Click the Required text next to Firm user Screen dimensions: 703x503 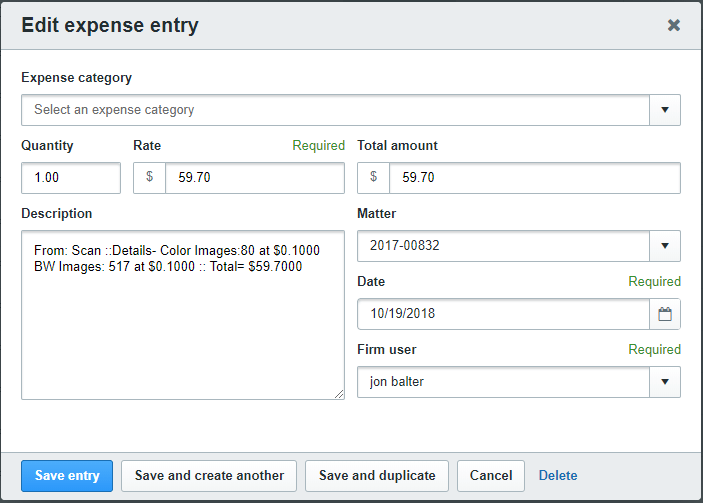[x=655, y=350]
